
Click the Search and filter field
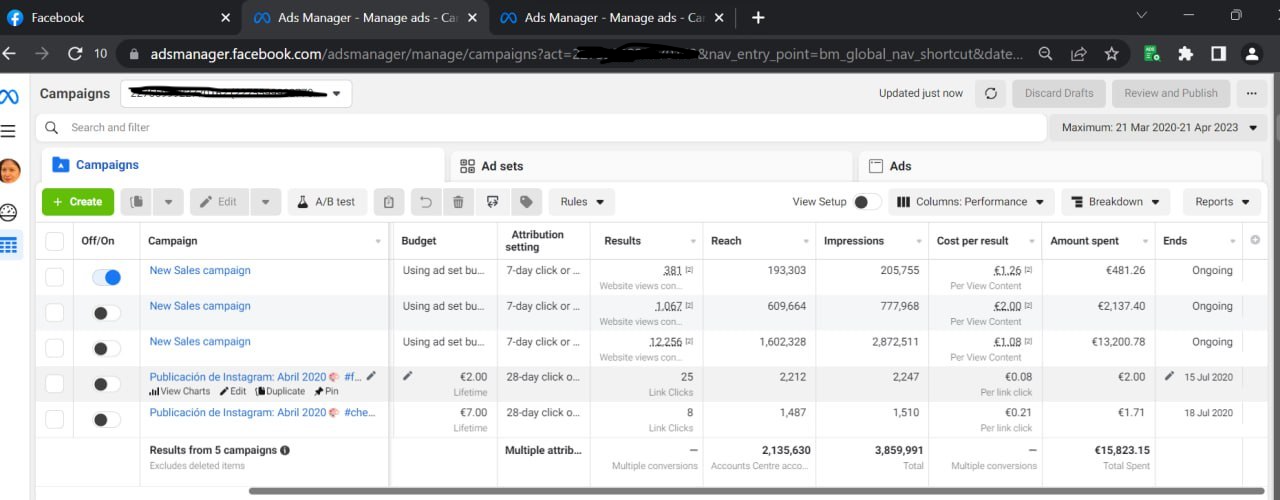tap(539, 128)
